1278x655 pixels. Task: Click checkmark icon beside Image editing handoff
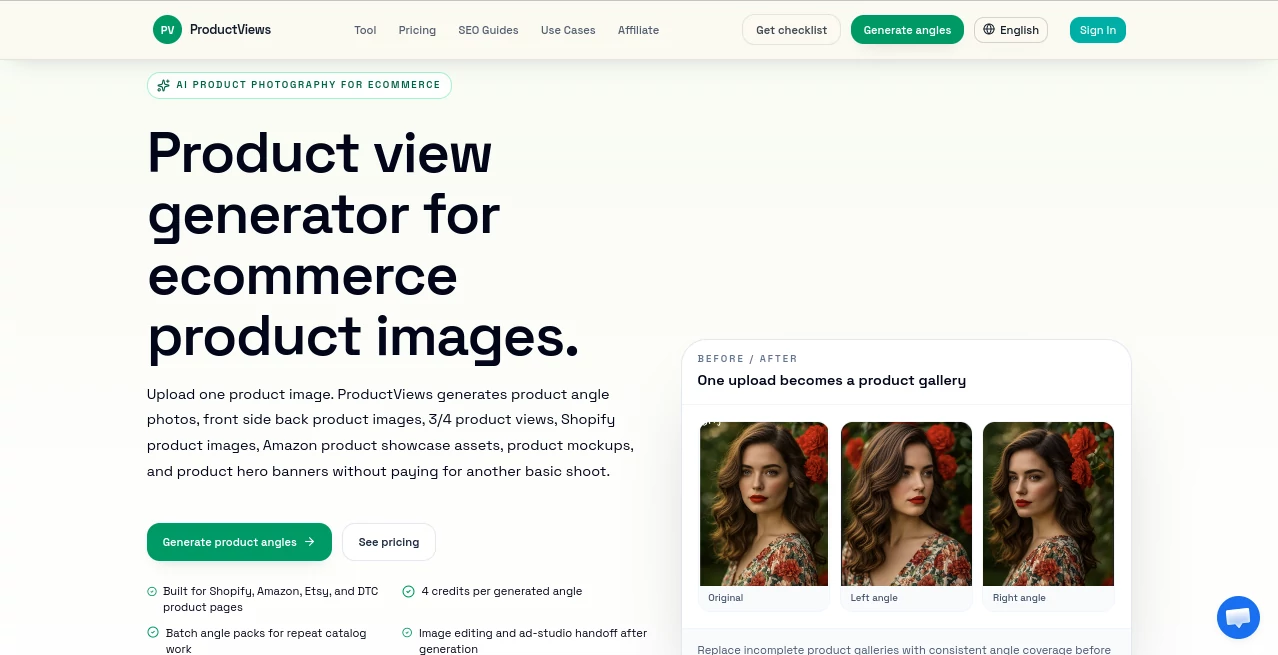(x=408, y=633)
